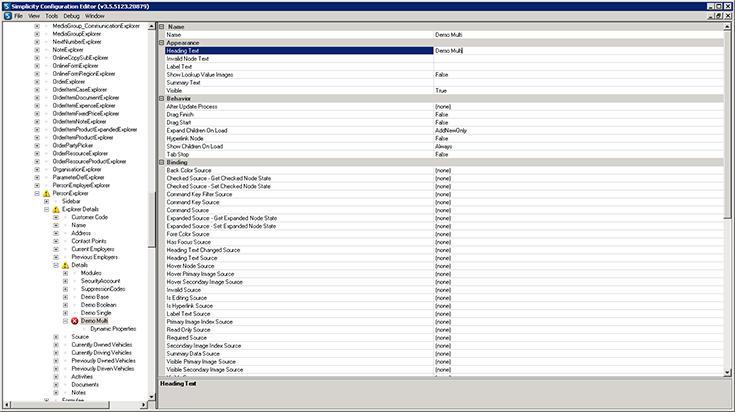Select the Is Hyperlink Source property
This screenshot has height=412, width=735.
189,306
